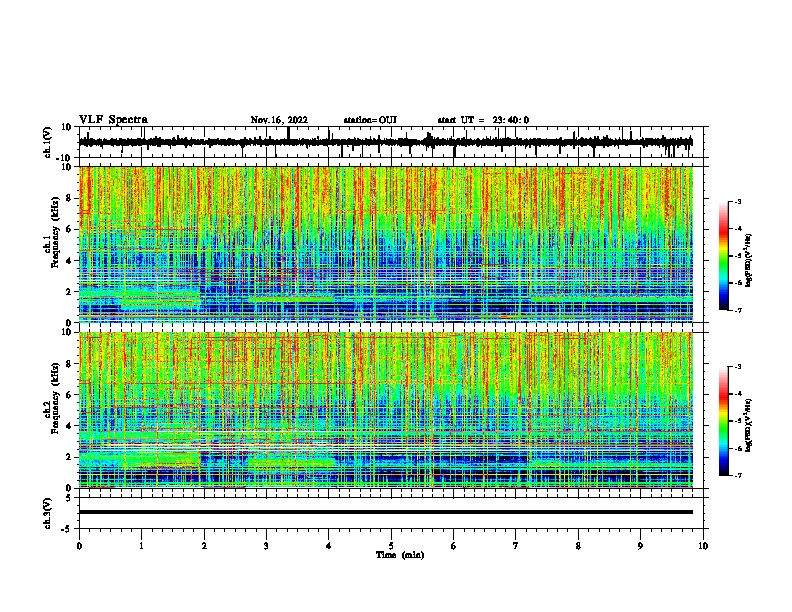792x612 pixels.
Task: Click the "9" tick on the time axis
Action: tap(640, 546)
